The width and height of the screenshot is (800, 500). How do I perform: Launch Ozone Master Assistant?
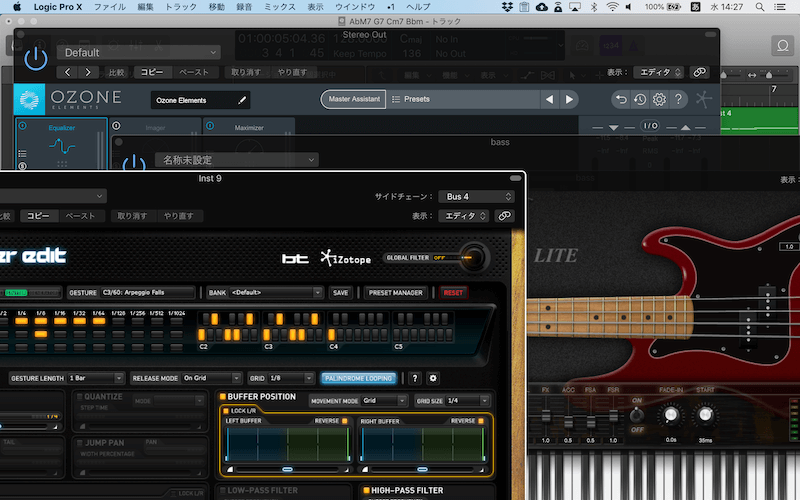(354, 99)
